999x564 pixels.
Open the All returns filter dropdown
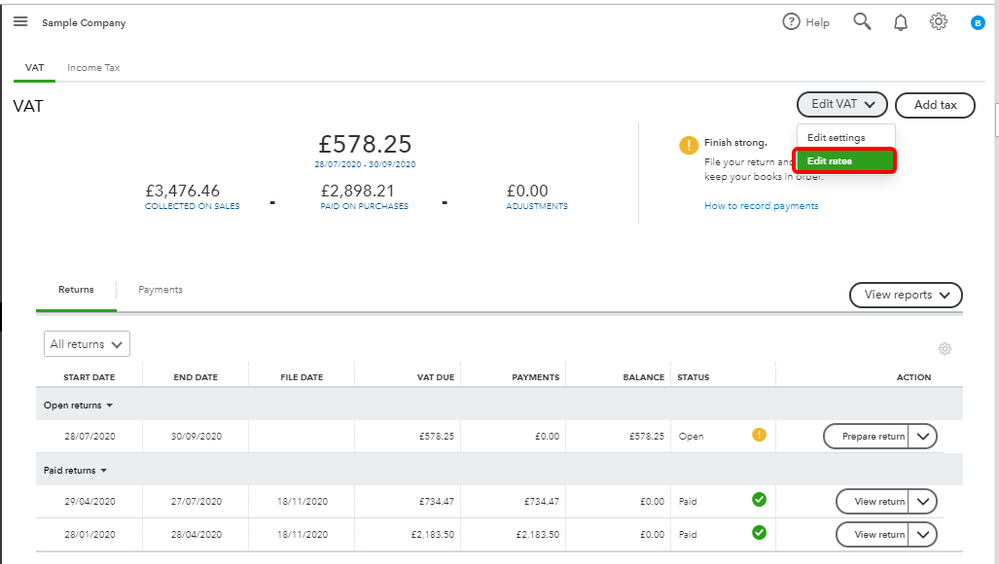[x=87, y=344]
